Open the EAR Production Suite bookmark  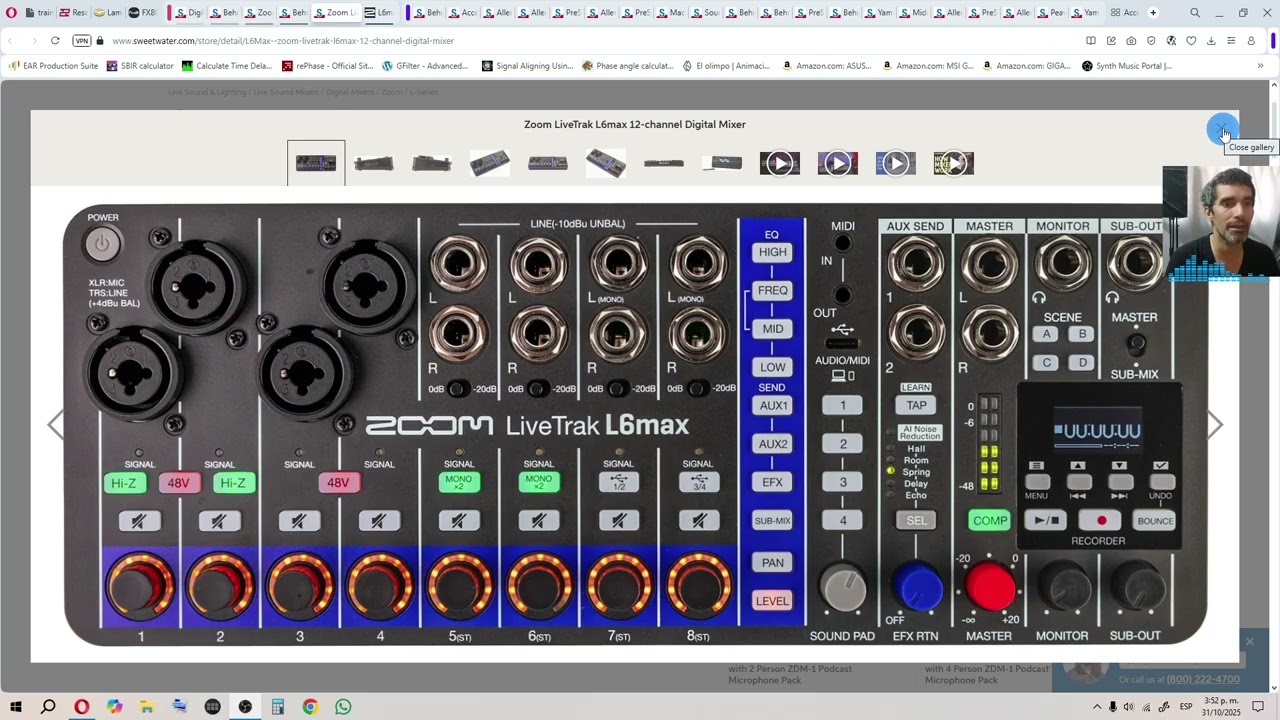(x=54, y=66)
